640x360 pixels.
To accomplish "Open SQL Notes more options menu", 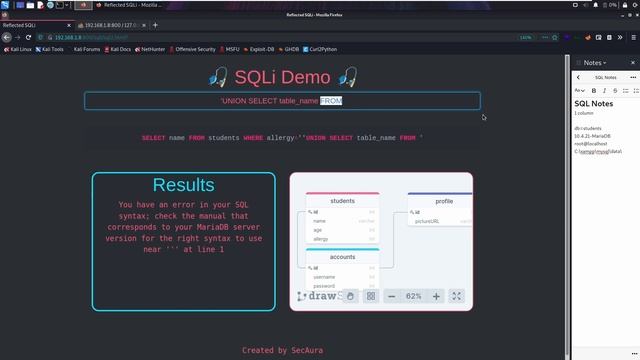I will tap(633, 77).
